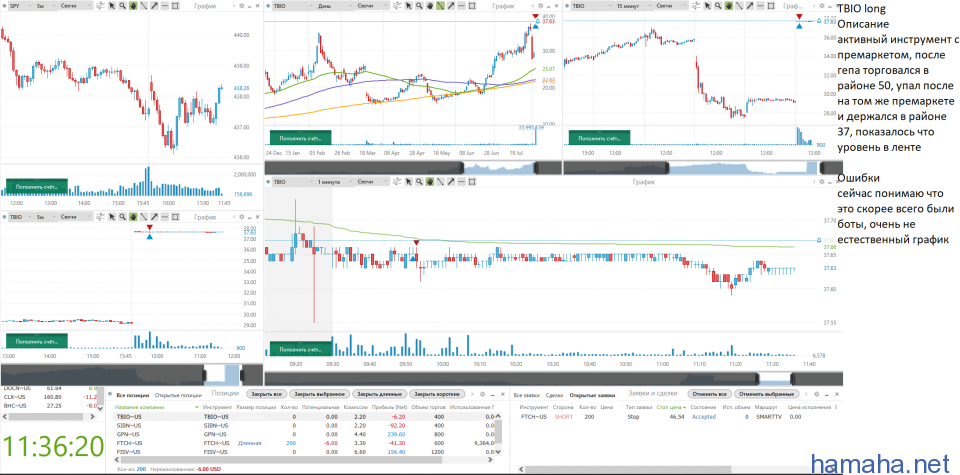Open the SPY chart timeframe dropdown
Image resolution: width=960 pixels, height=475 pixels.
click(x=47, y=6)
